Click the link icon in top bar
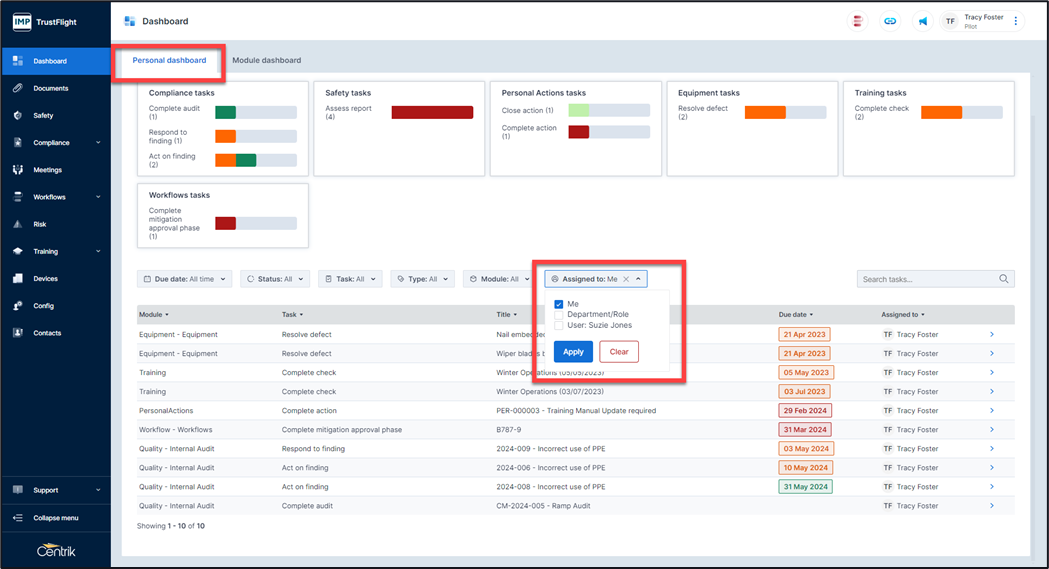1049x569 pixels. (890, 21)
